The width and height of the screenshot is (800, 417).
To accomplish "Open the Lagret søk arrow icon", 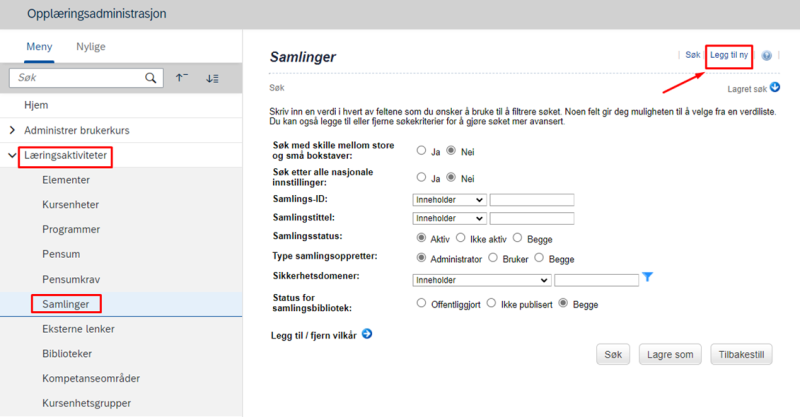I will tap(775, 87).
